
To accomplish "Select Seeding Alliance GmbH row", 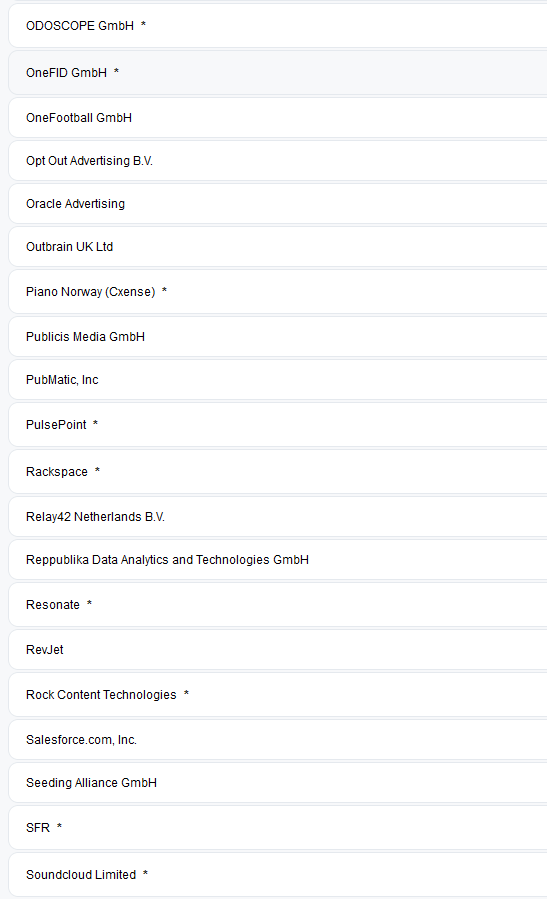I will coord(278,783).
